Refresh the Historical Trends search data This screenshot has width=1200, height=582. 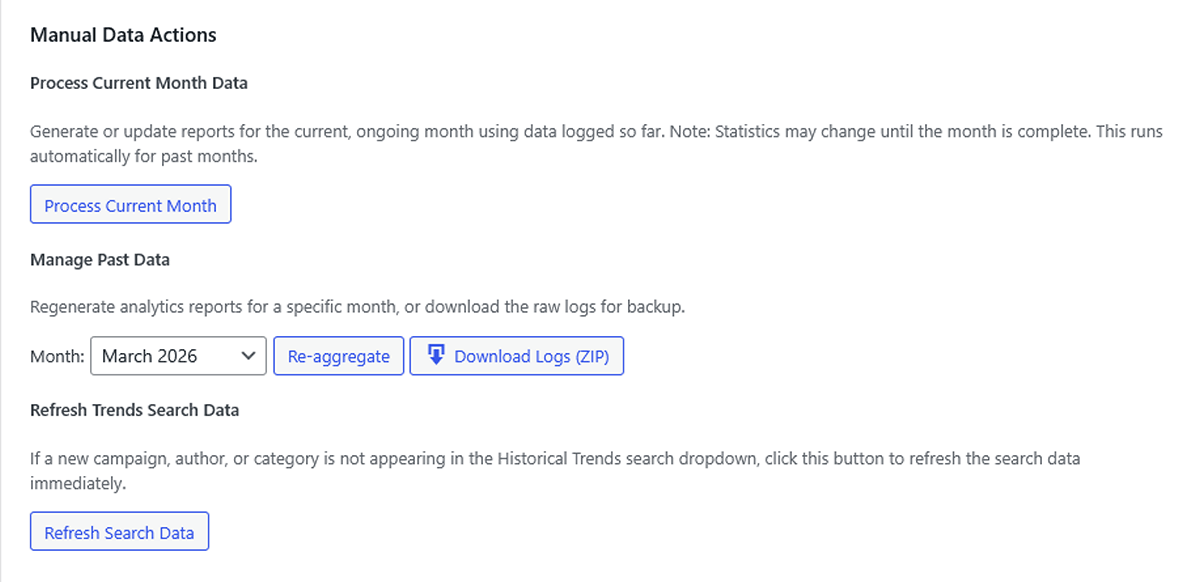119,531
